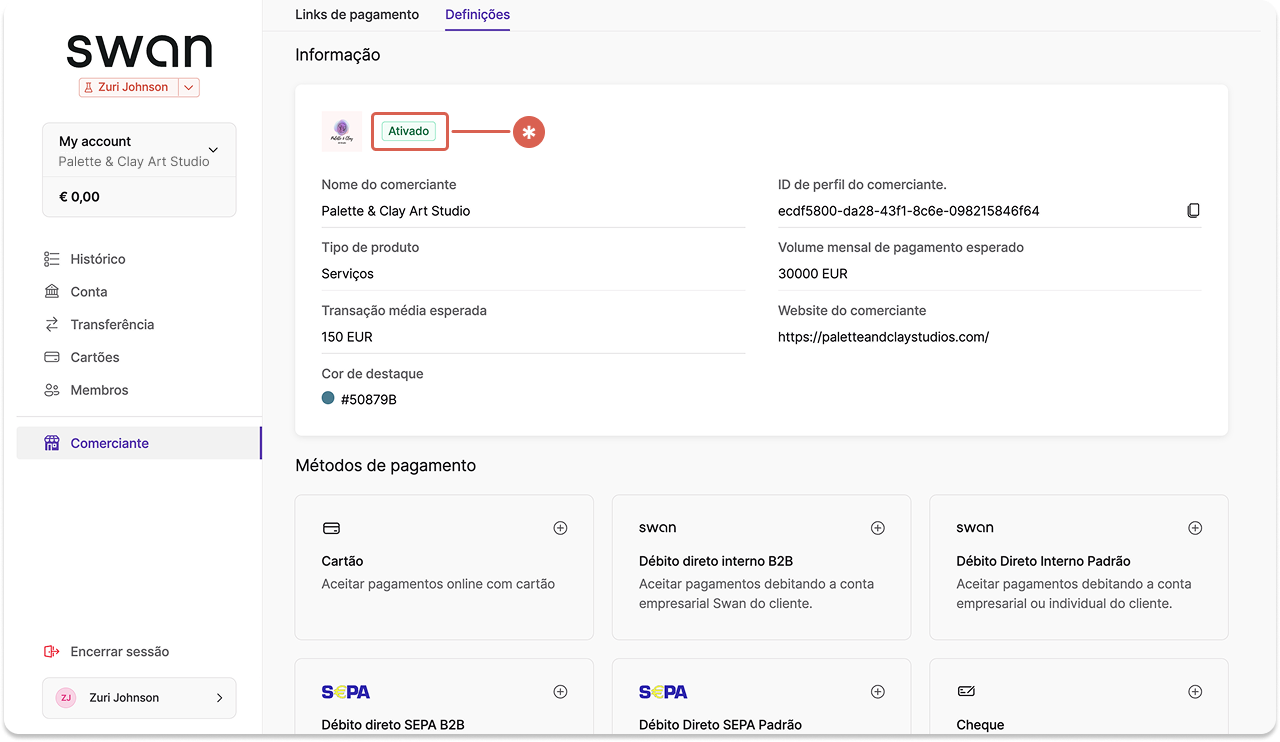
Task: Go to Histórico in the sidebar
Action: click(x=98, y=259)
